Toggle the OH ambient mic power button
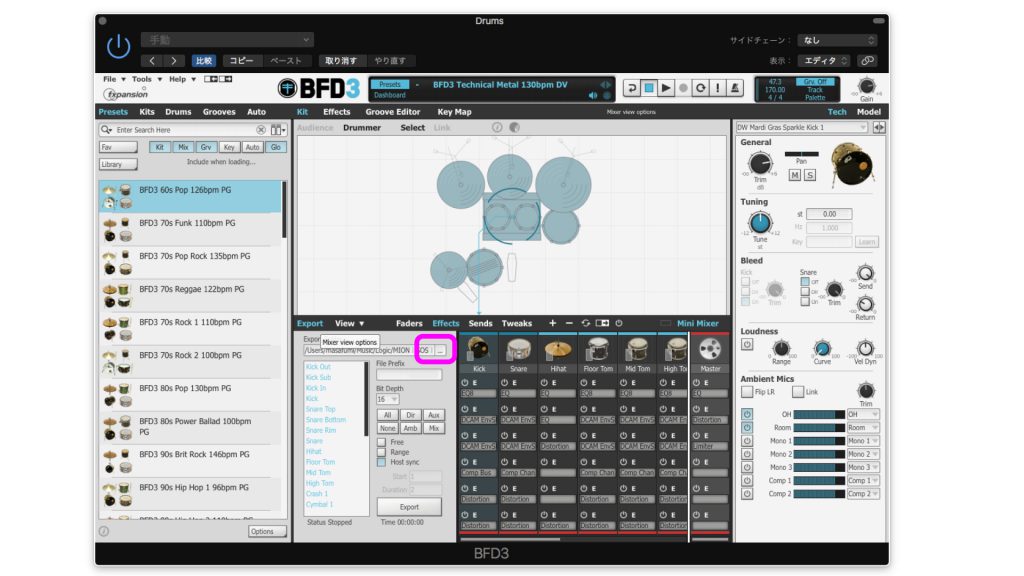 click(747, 414)
